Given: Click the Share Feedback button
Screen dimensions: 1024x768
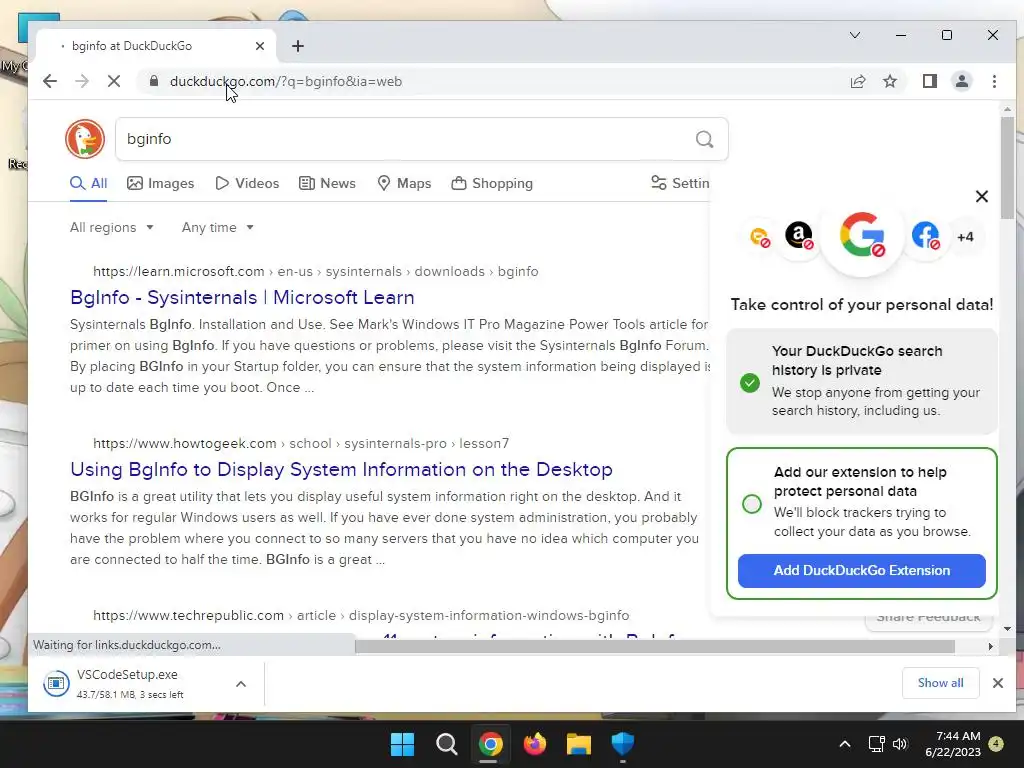Looking at the screenshot, I should (x=928, y=618).
